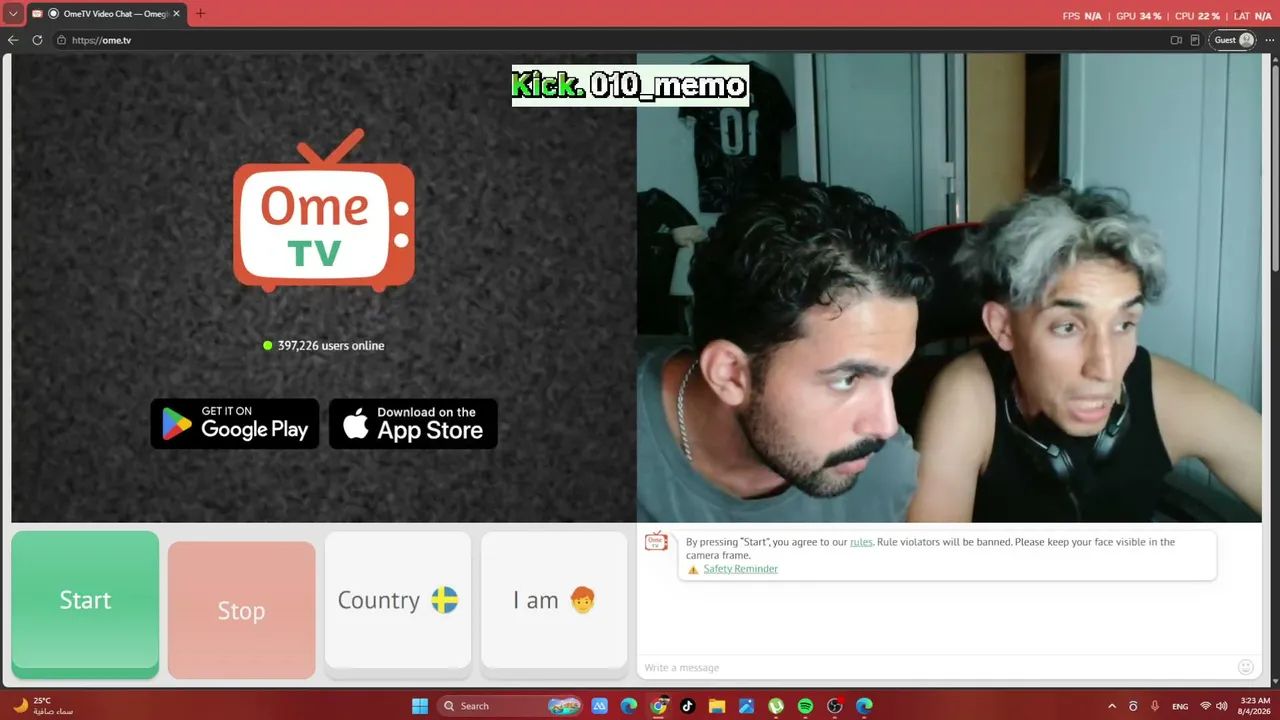Viewport: 1280px width, 720px height.
Task: Open the Windows Start menu
Action: (420, 706)
